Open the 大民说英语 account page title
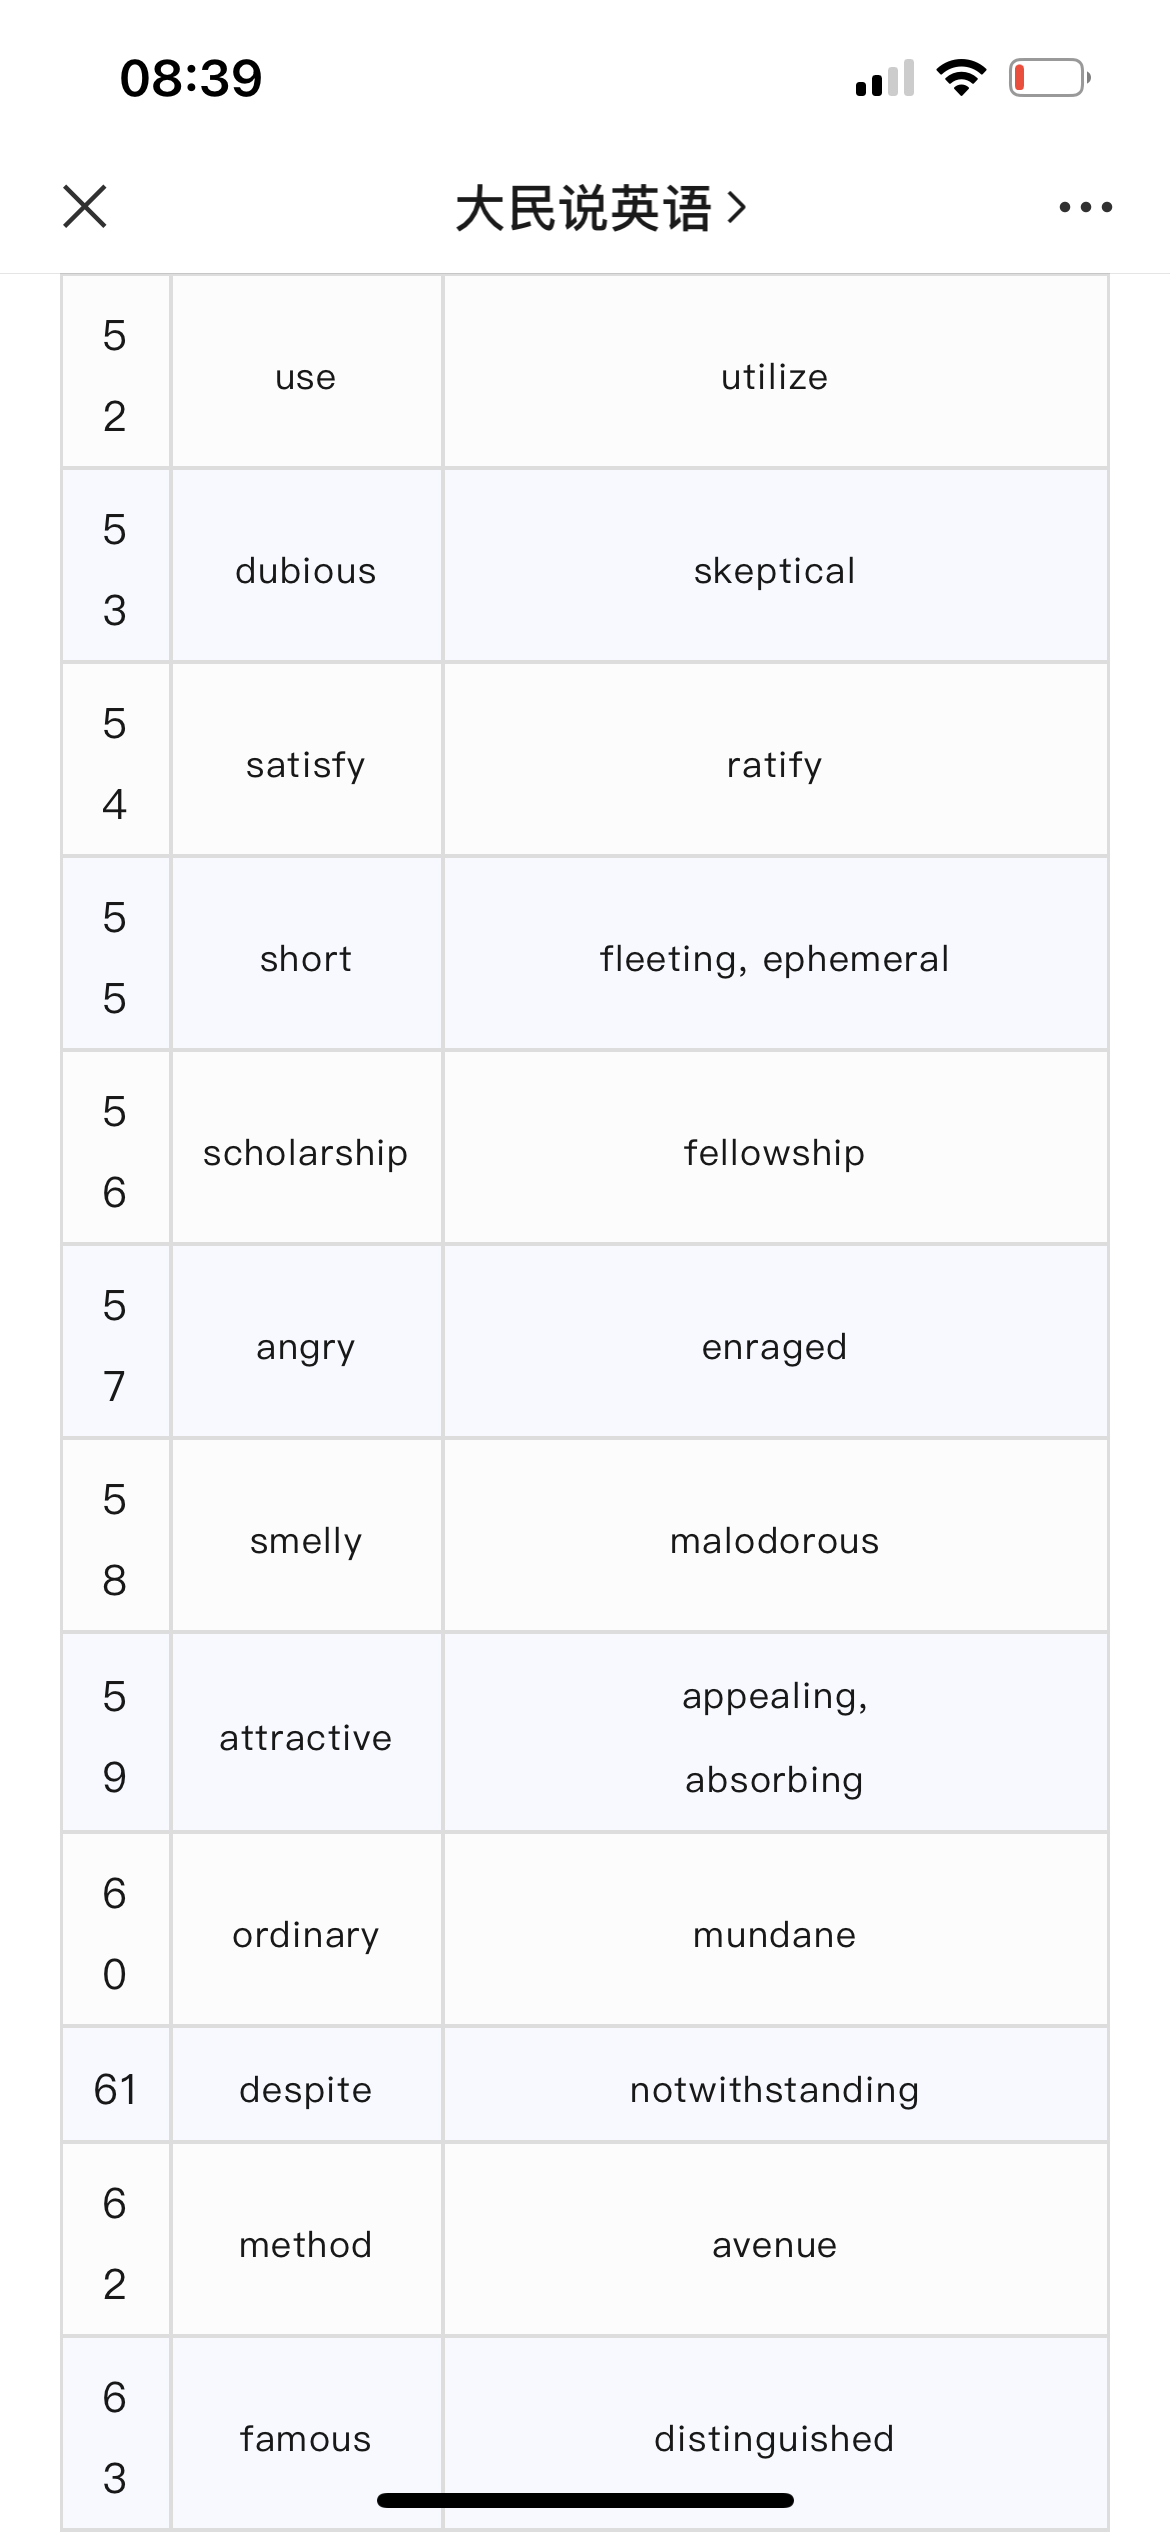 pyautogui.click(x=584, y=208)
